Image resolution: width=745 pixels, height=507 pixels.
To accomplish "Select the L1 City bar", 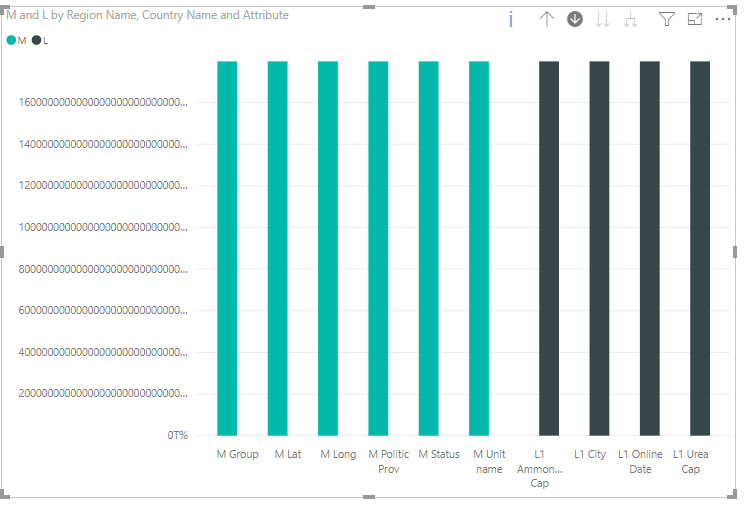I will point(599,248).
